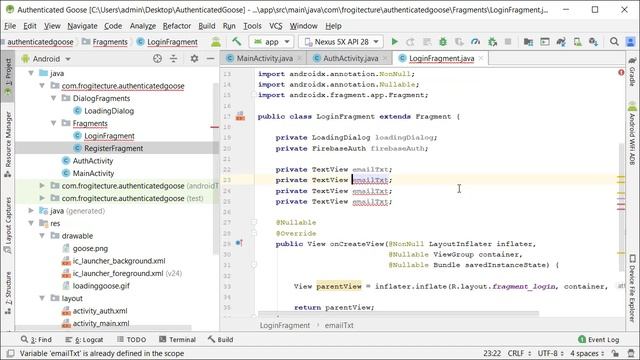Screen dimensions: 640x360
Task: Switch to AuthActivity.java tab
Action: [x=350, y=58]
